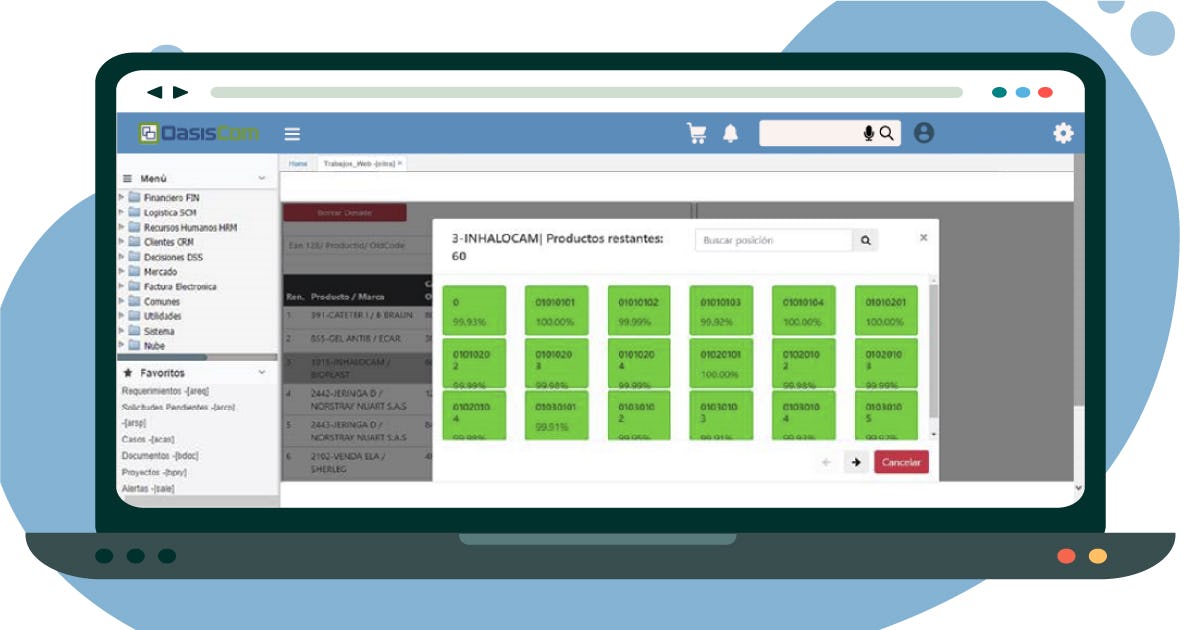Click the OasisCom logo
This screenshot has height=630, width=1200.
(x=199, y=133)
